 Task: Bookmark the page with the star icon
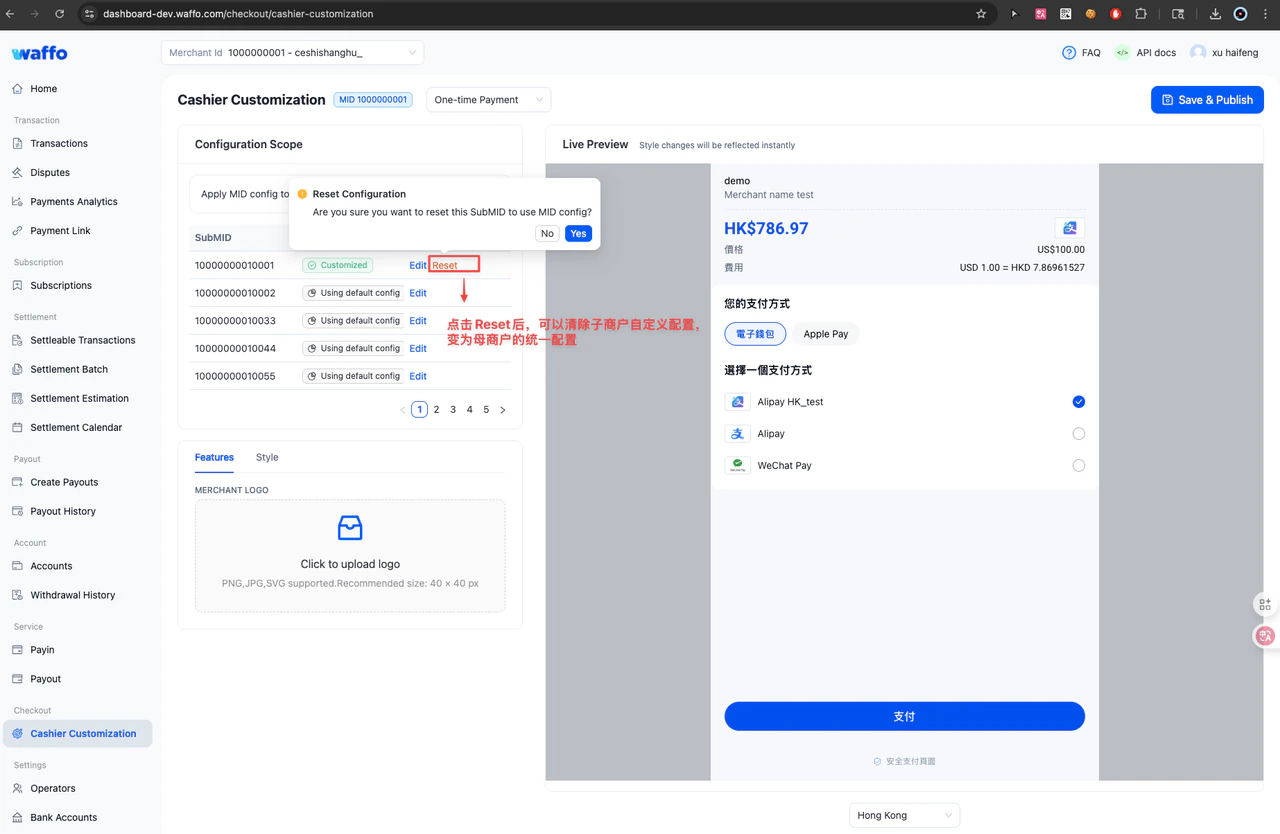(x=981, y=14)
